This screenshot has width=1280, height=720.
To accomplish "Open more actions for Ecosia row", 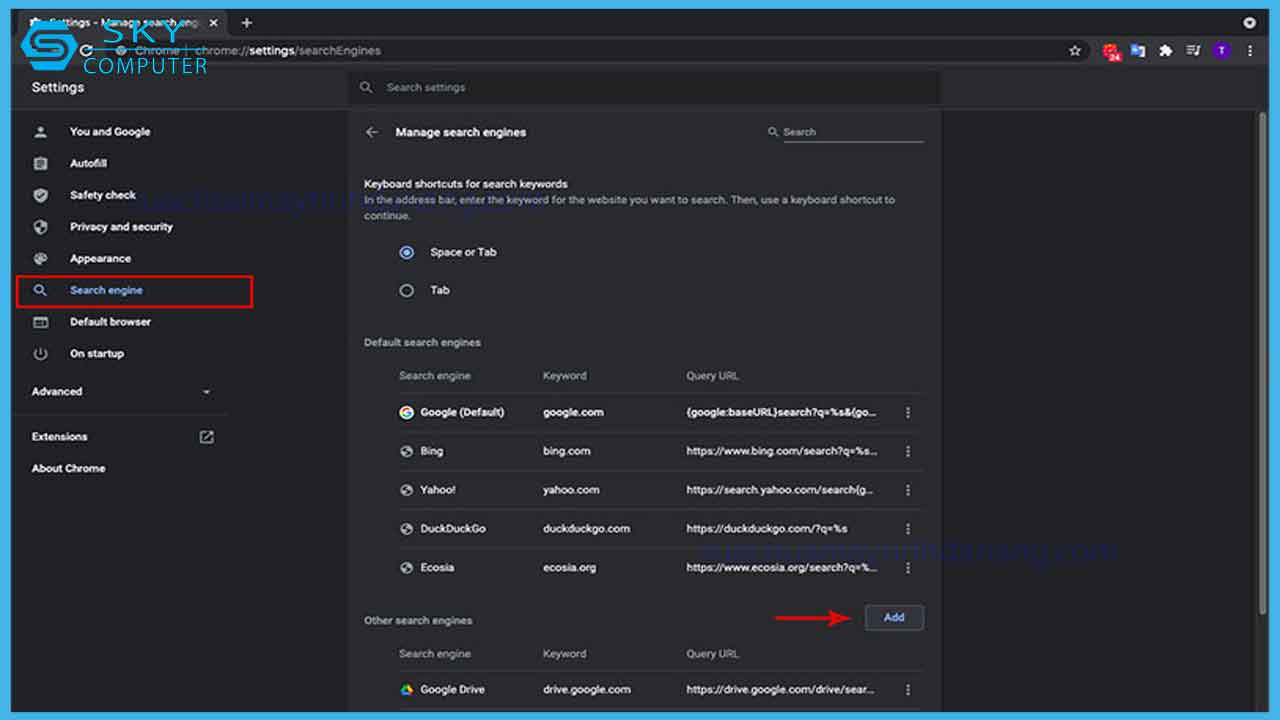I will pos(908,567).
